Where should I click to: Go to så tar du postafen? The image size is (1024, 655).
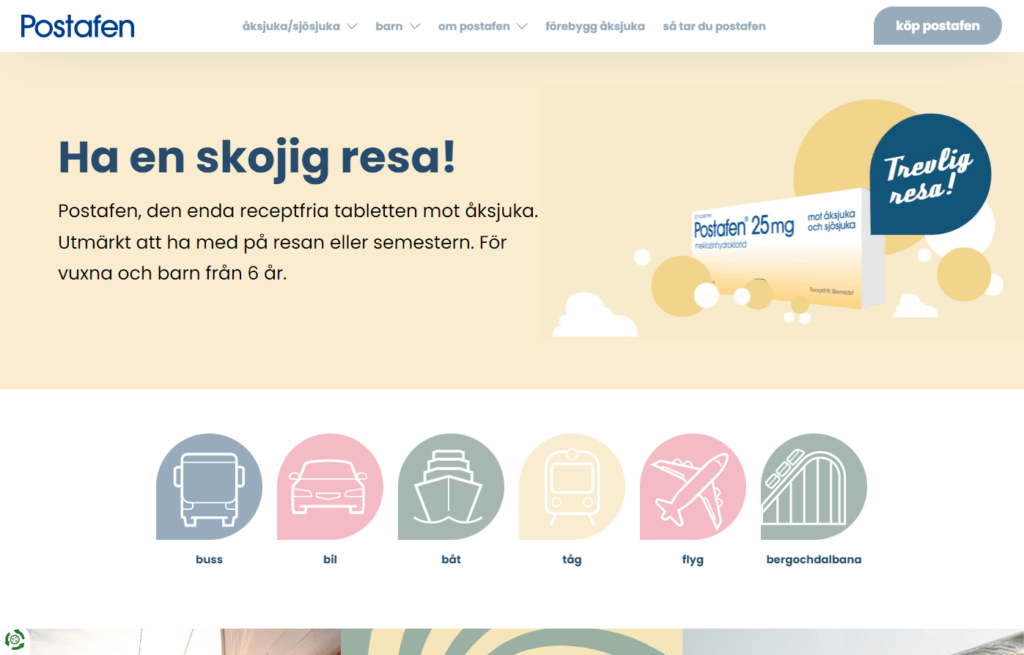(714, 26)
